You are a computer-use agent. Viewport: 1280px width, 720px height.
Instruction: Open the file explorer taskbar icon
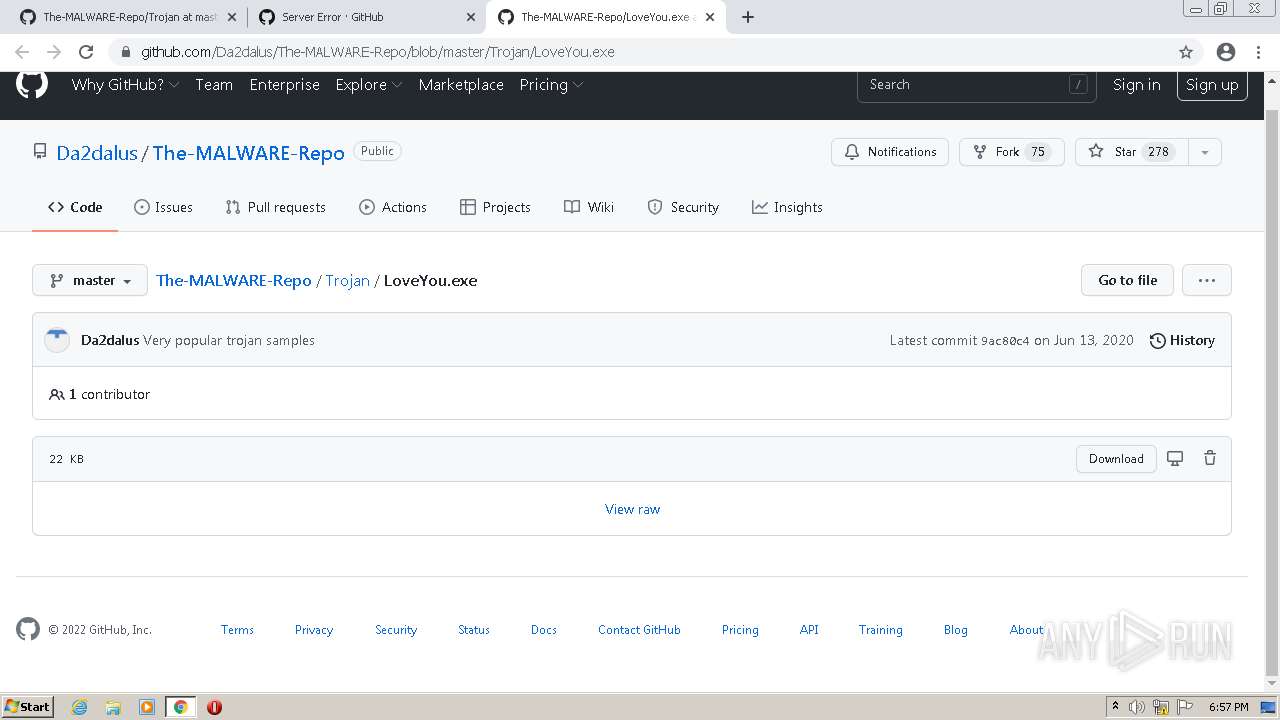pos(113,707)
